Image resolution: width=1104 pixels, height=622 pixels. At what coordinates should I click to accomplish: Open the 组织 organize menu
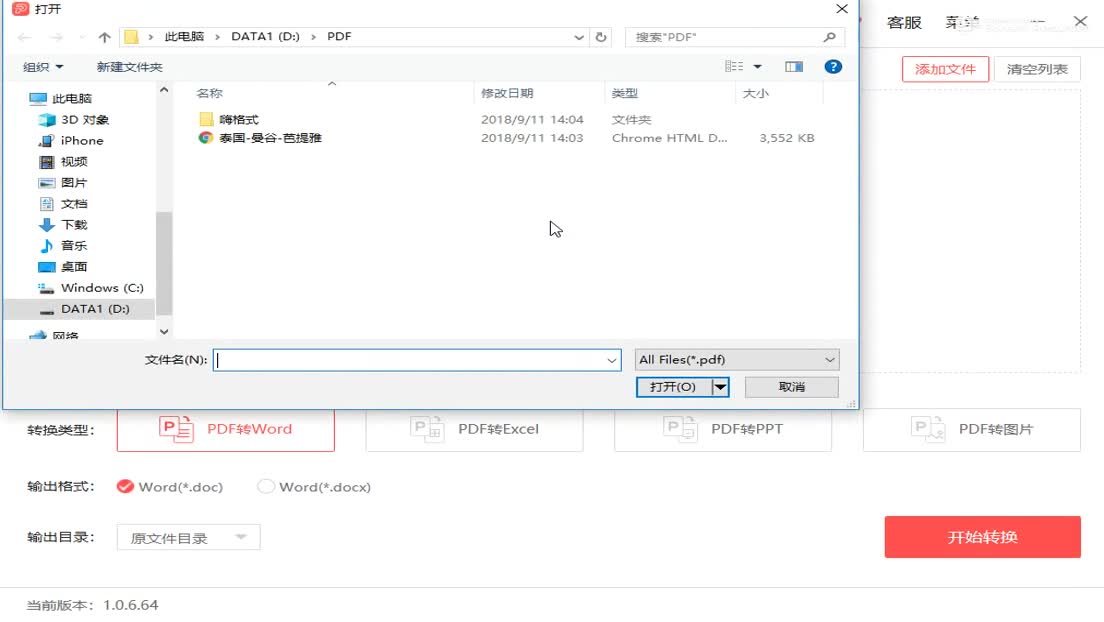coord(41,66)
